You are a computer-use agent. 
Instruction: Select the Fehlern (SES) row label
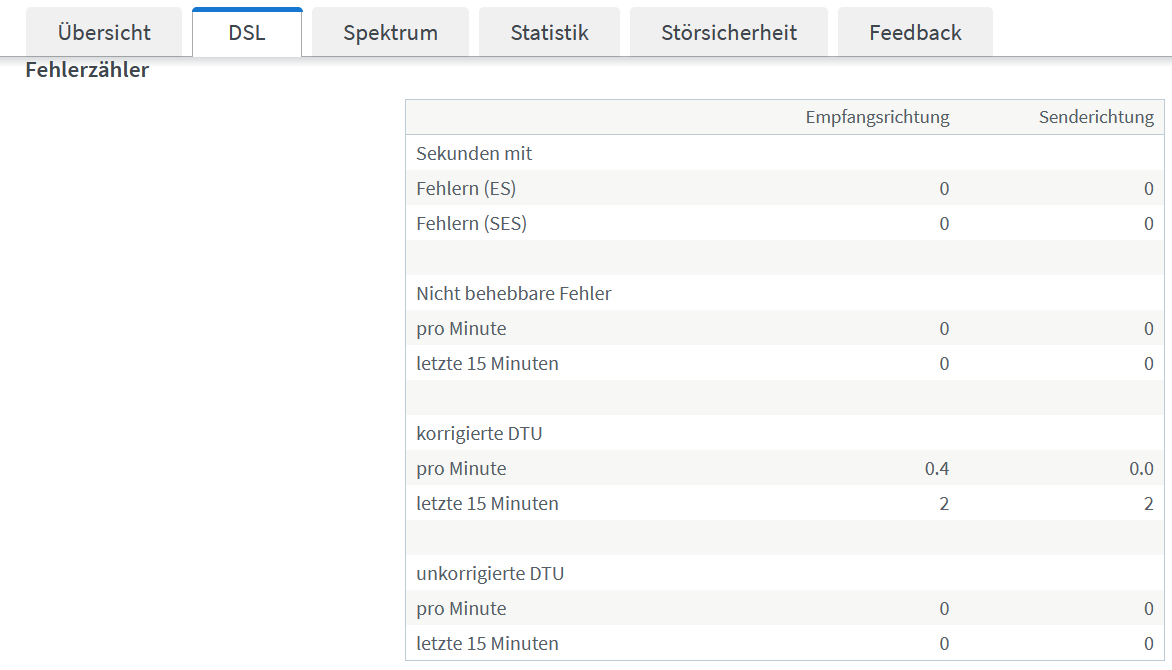click(472, 224)
